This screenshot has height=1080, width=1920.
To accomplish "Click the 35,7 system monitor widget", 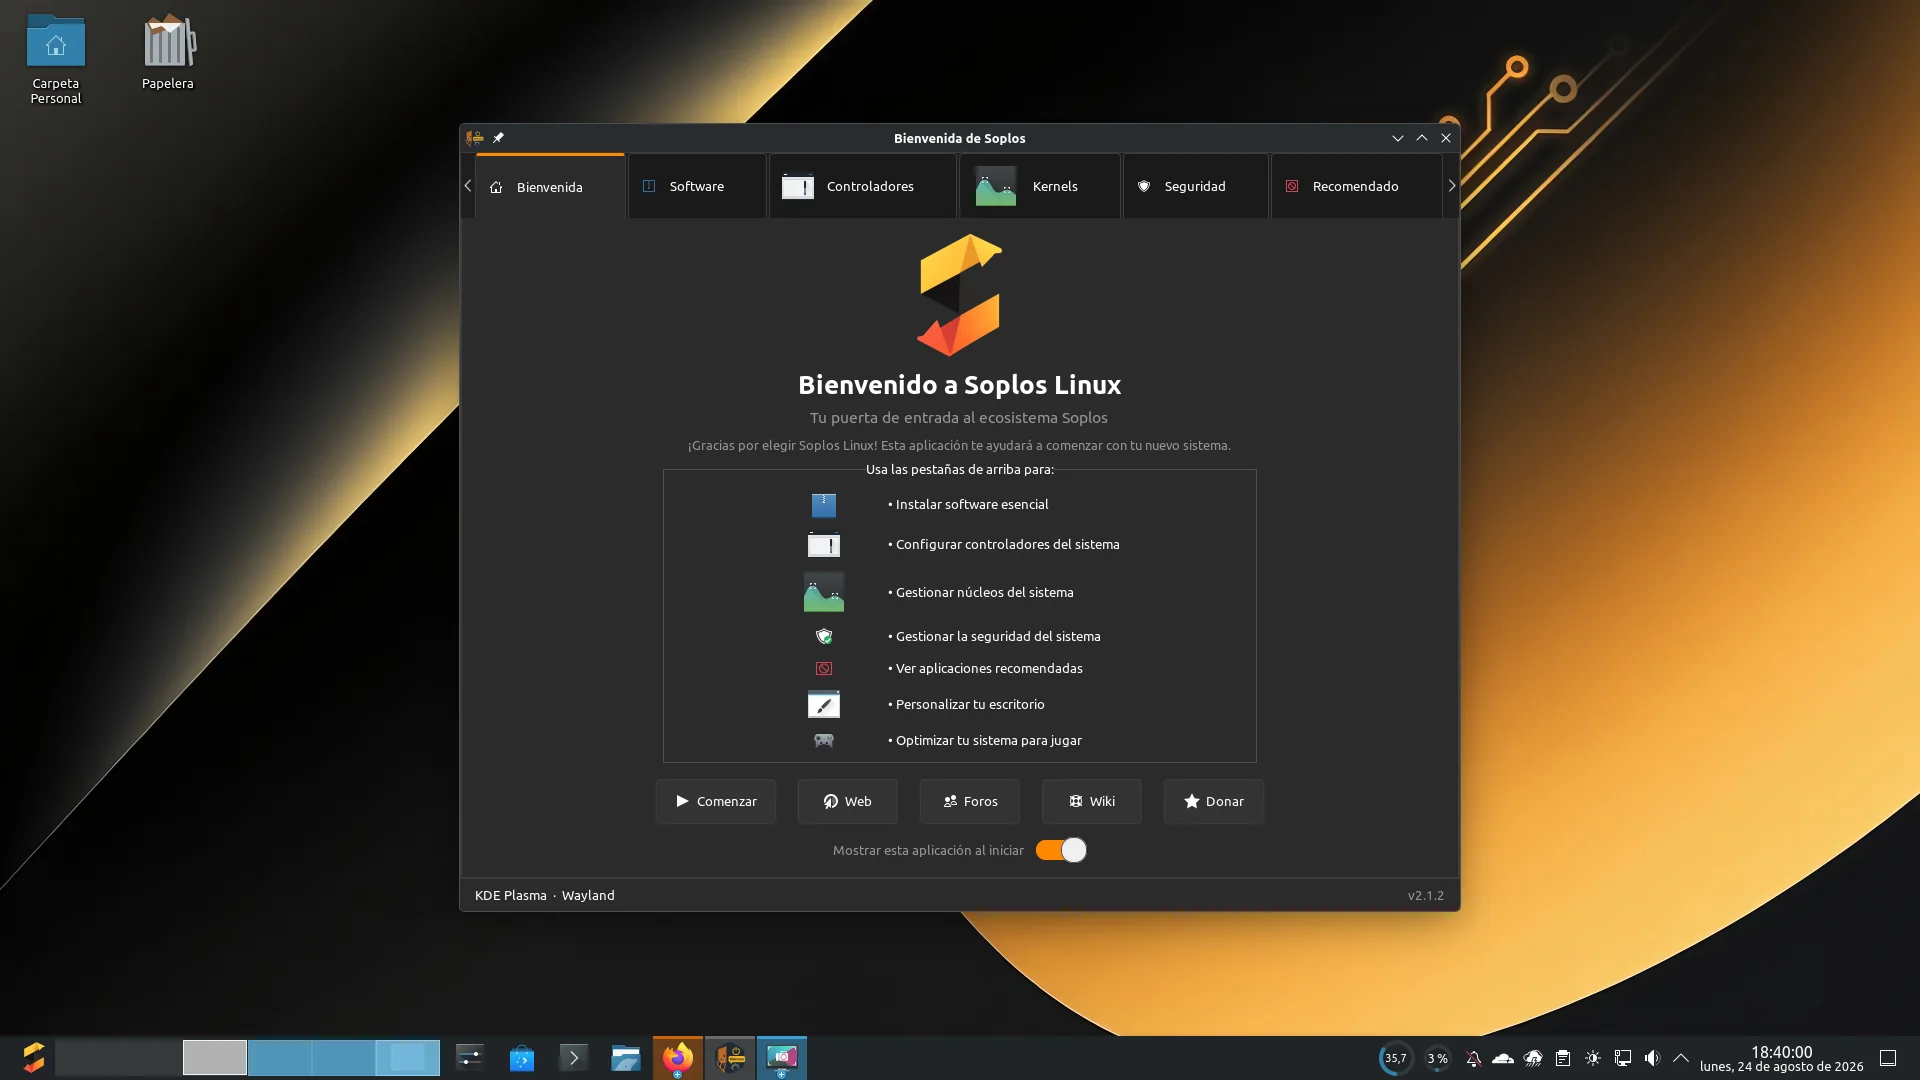I will 1396,1058.
